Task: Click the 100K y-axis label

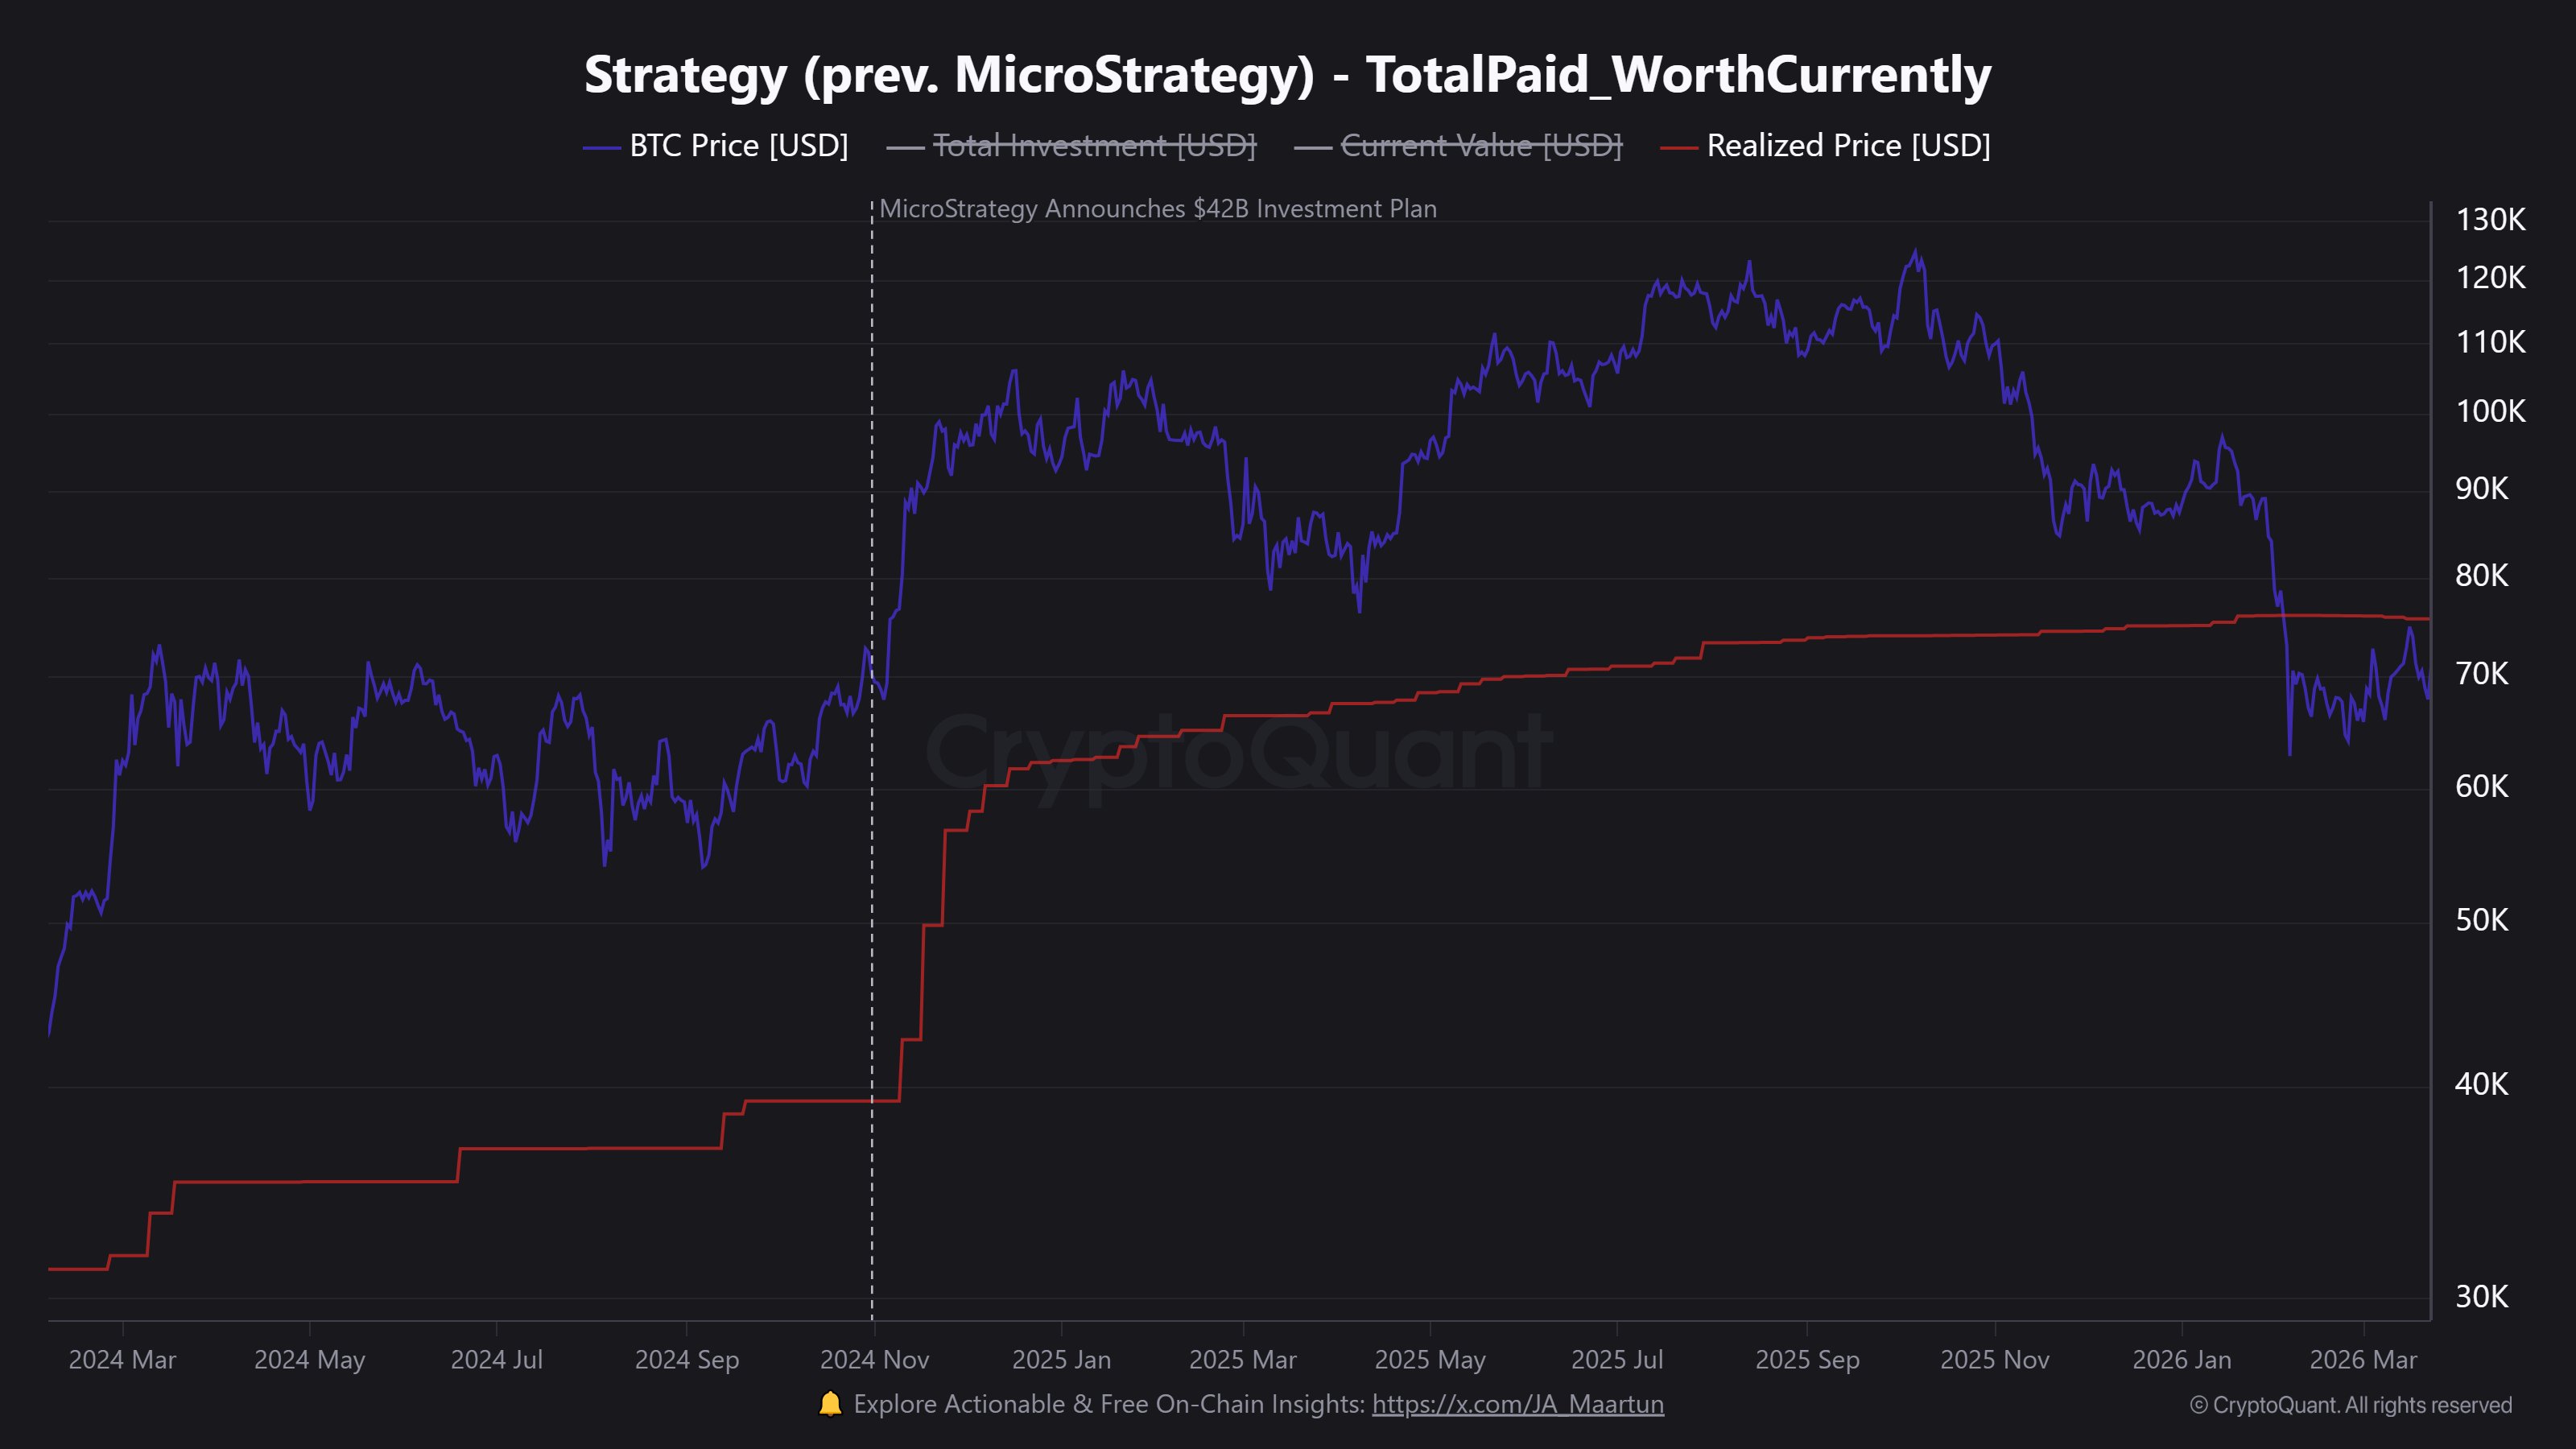Action: 2490,412
